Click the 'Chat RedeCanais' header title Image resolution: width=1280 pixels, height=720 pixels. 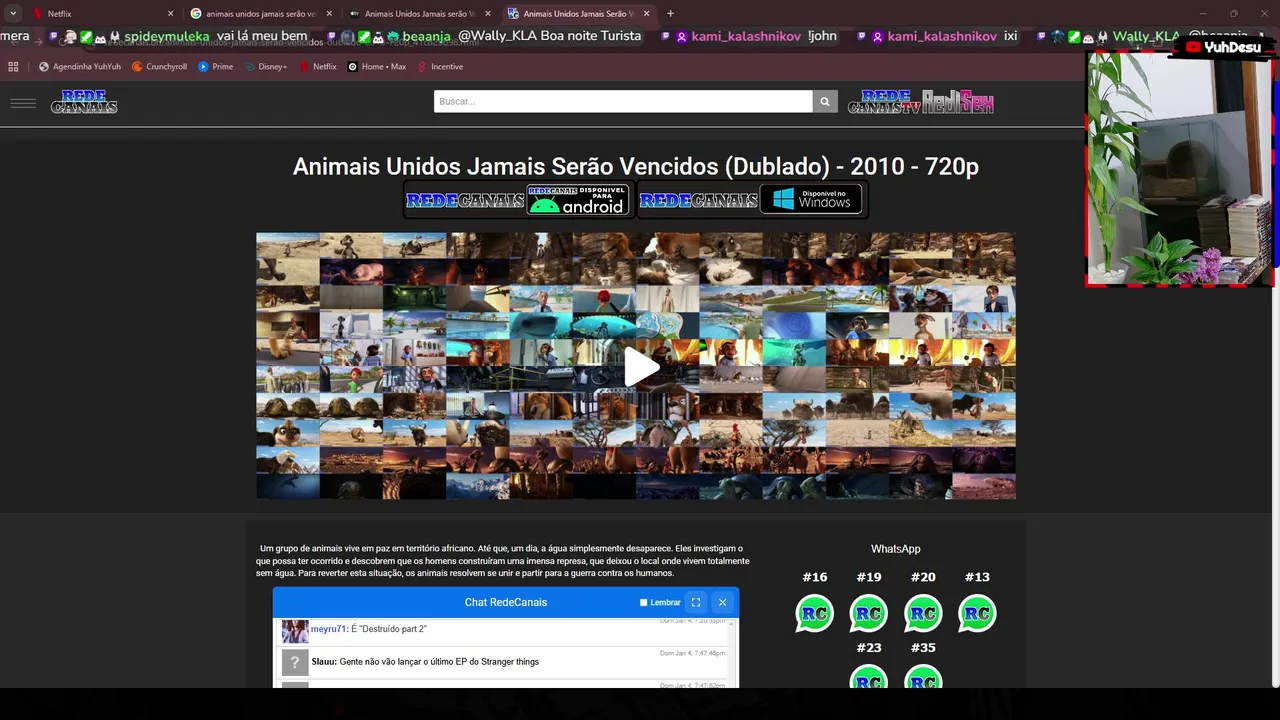tap(506, 603)
